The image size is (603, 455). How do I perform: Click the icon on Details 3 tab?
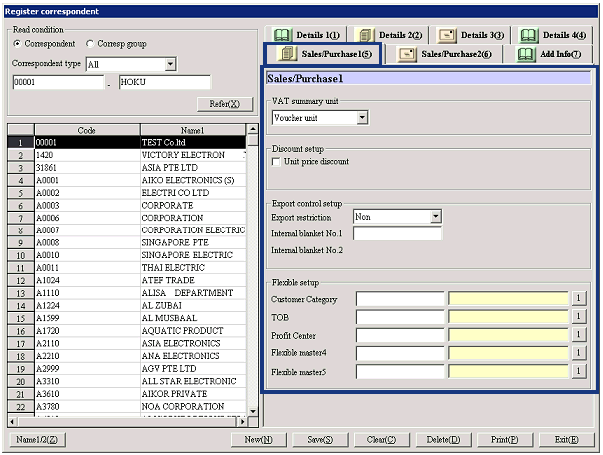pos(446,35)
